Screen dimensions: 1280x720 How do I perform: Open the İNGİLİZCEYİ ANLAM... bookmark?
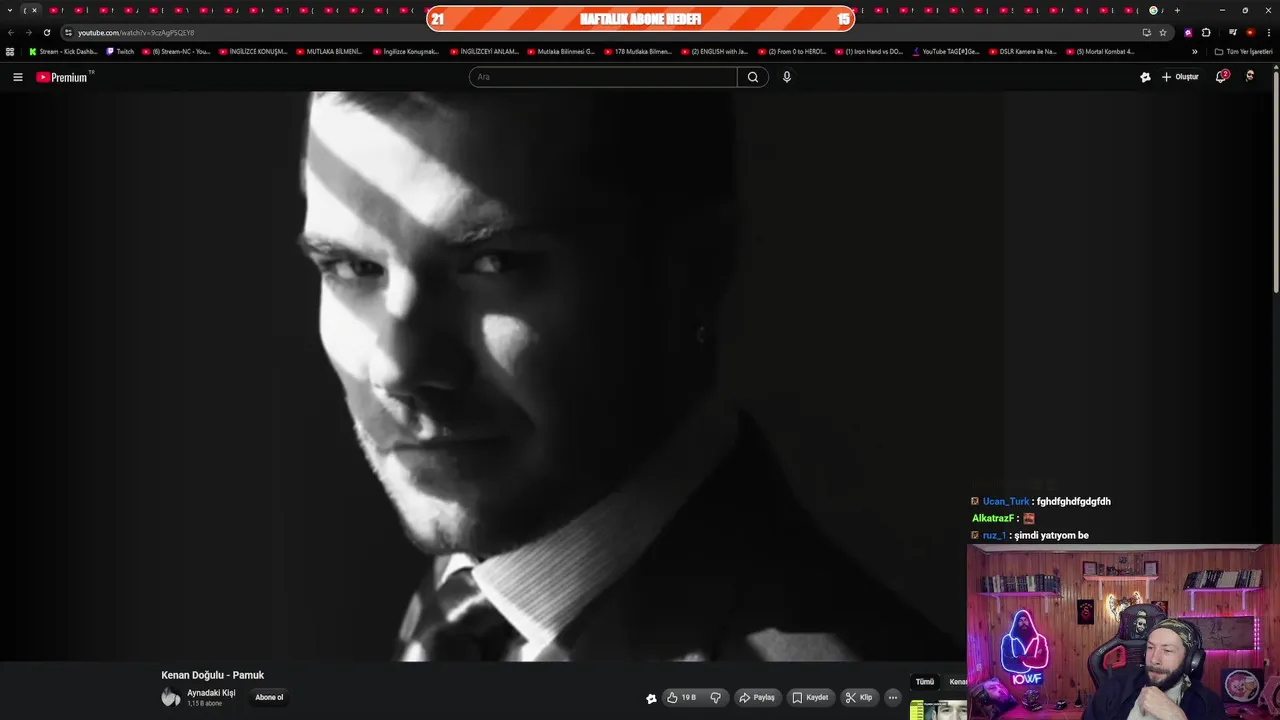coord(484,51)
